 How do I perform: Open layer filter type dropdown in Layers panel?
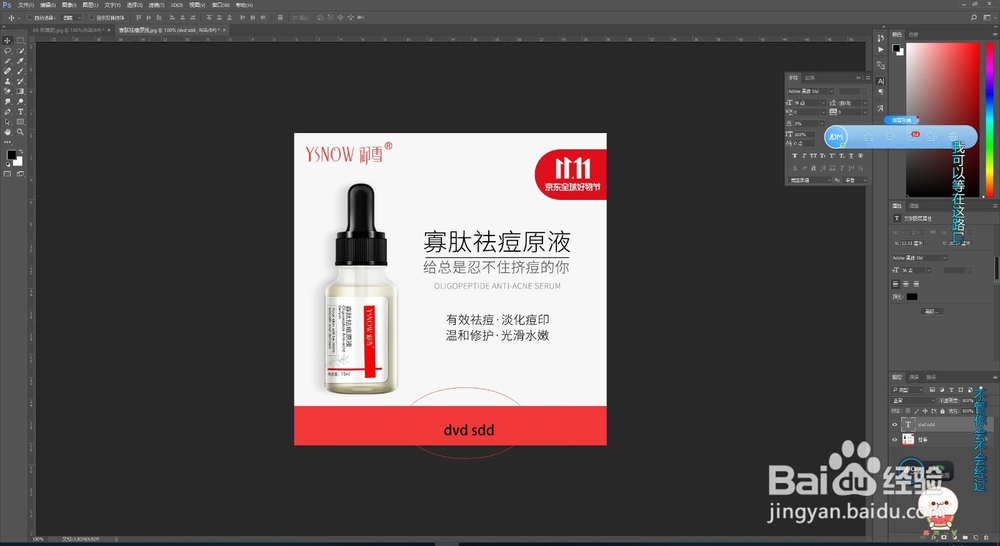(x=908, y=390)
